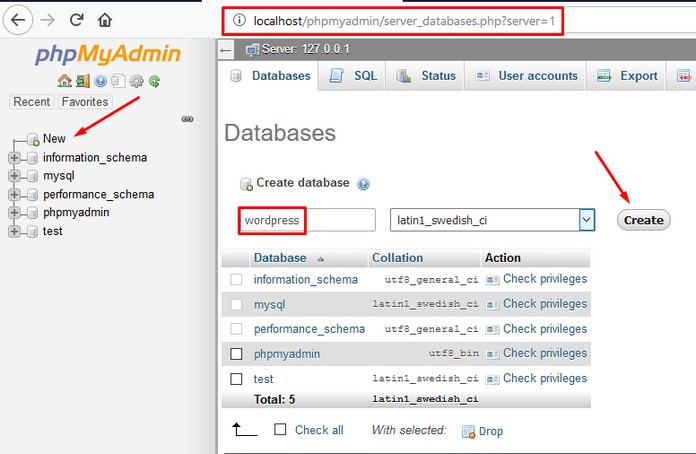Tick the information_schema row checkbox
696x454 pixels.
[236, 280]
